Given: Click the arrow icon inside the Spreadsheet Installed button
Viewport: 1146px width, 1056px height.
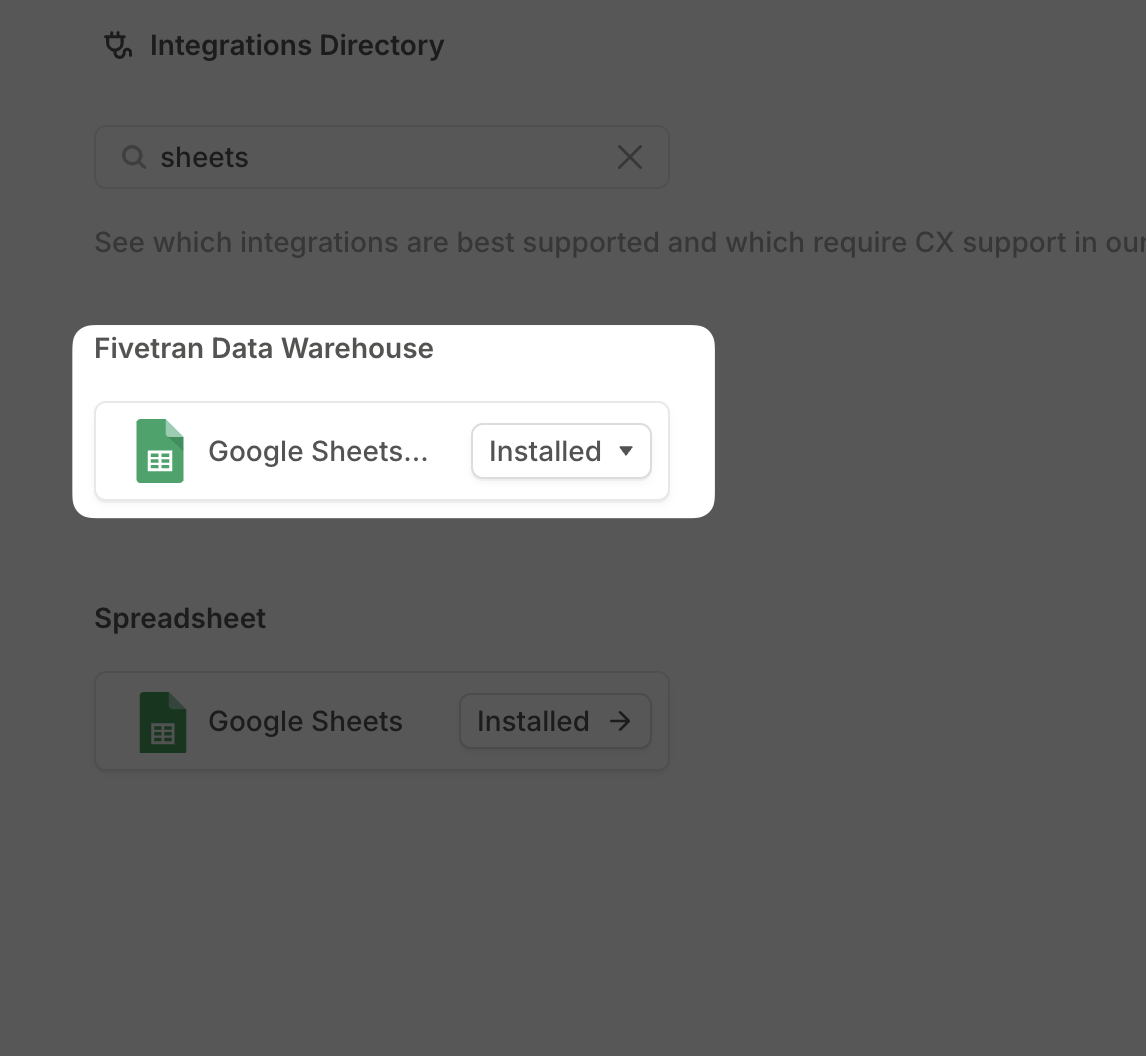Looking at the screenshot, I should pos(620,721).
